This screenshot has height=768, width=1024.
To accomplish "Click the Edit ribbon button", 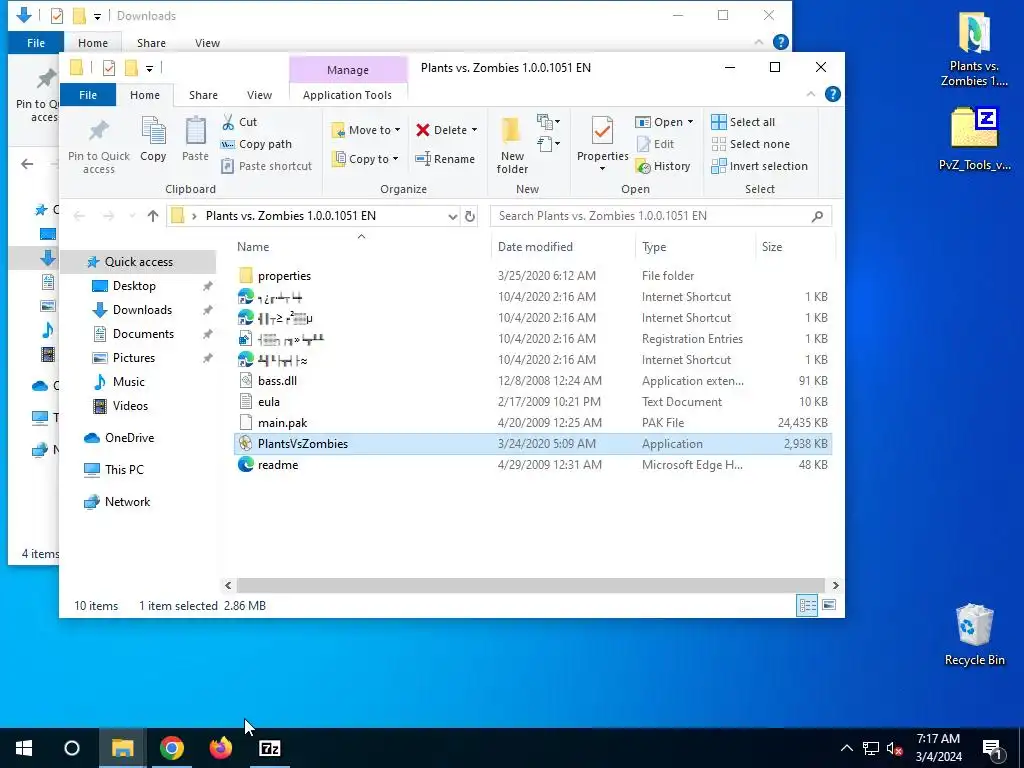I will 655,144.
